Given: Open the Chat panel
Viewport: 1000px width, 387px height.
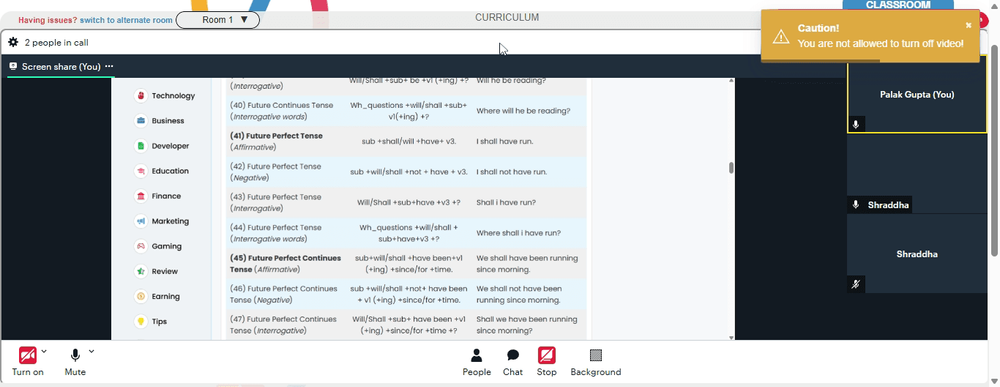Looking at the screenshot, I should 513,361.
